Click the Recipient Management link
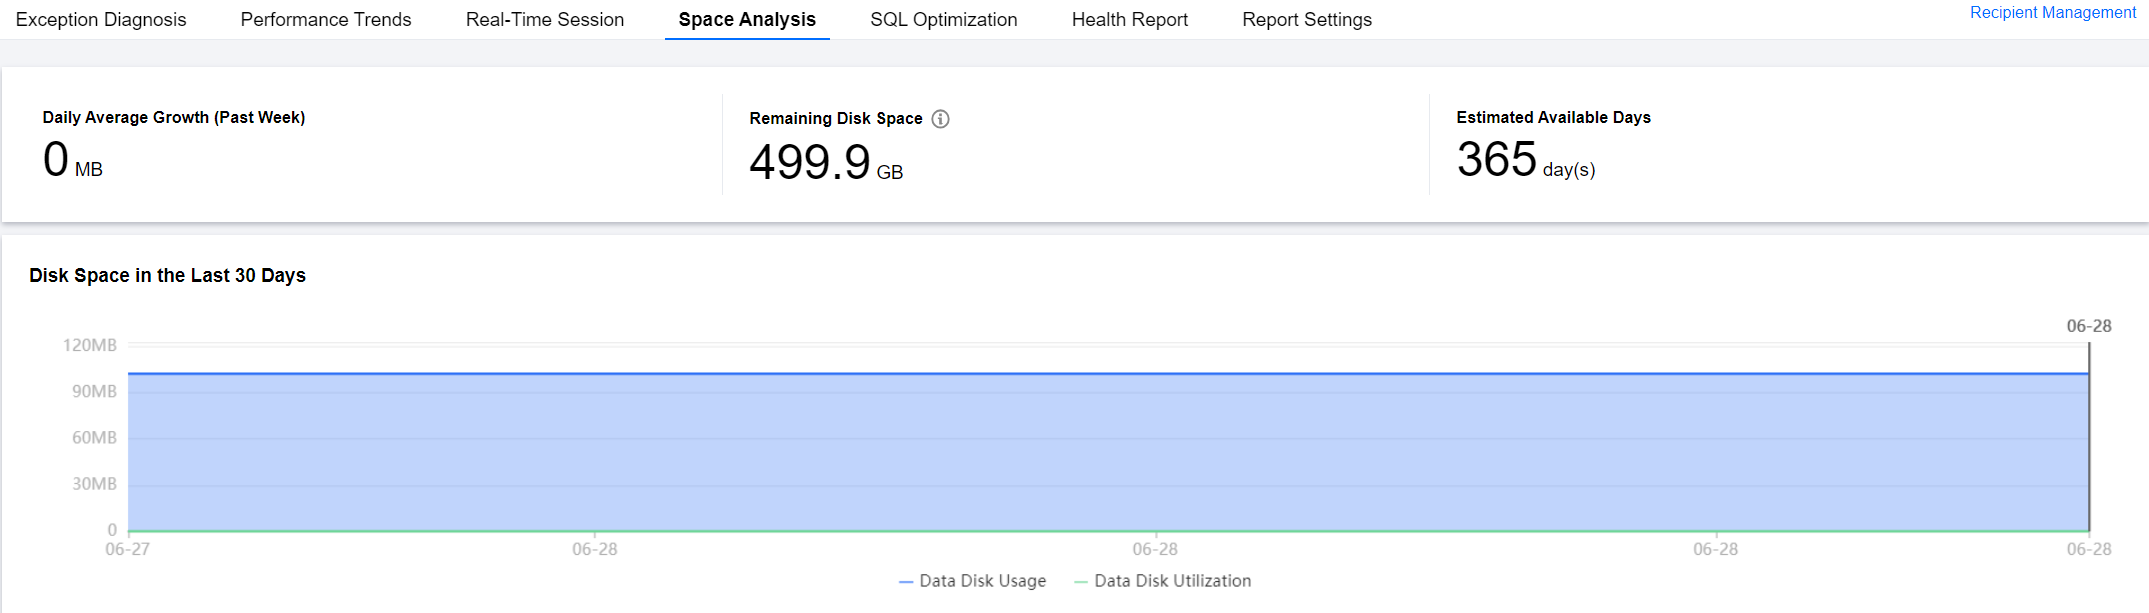 tap(2052, 13)
